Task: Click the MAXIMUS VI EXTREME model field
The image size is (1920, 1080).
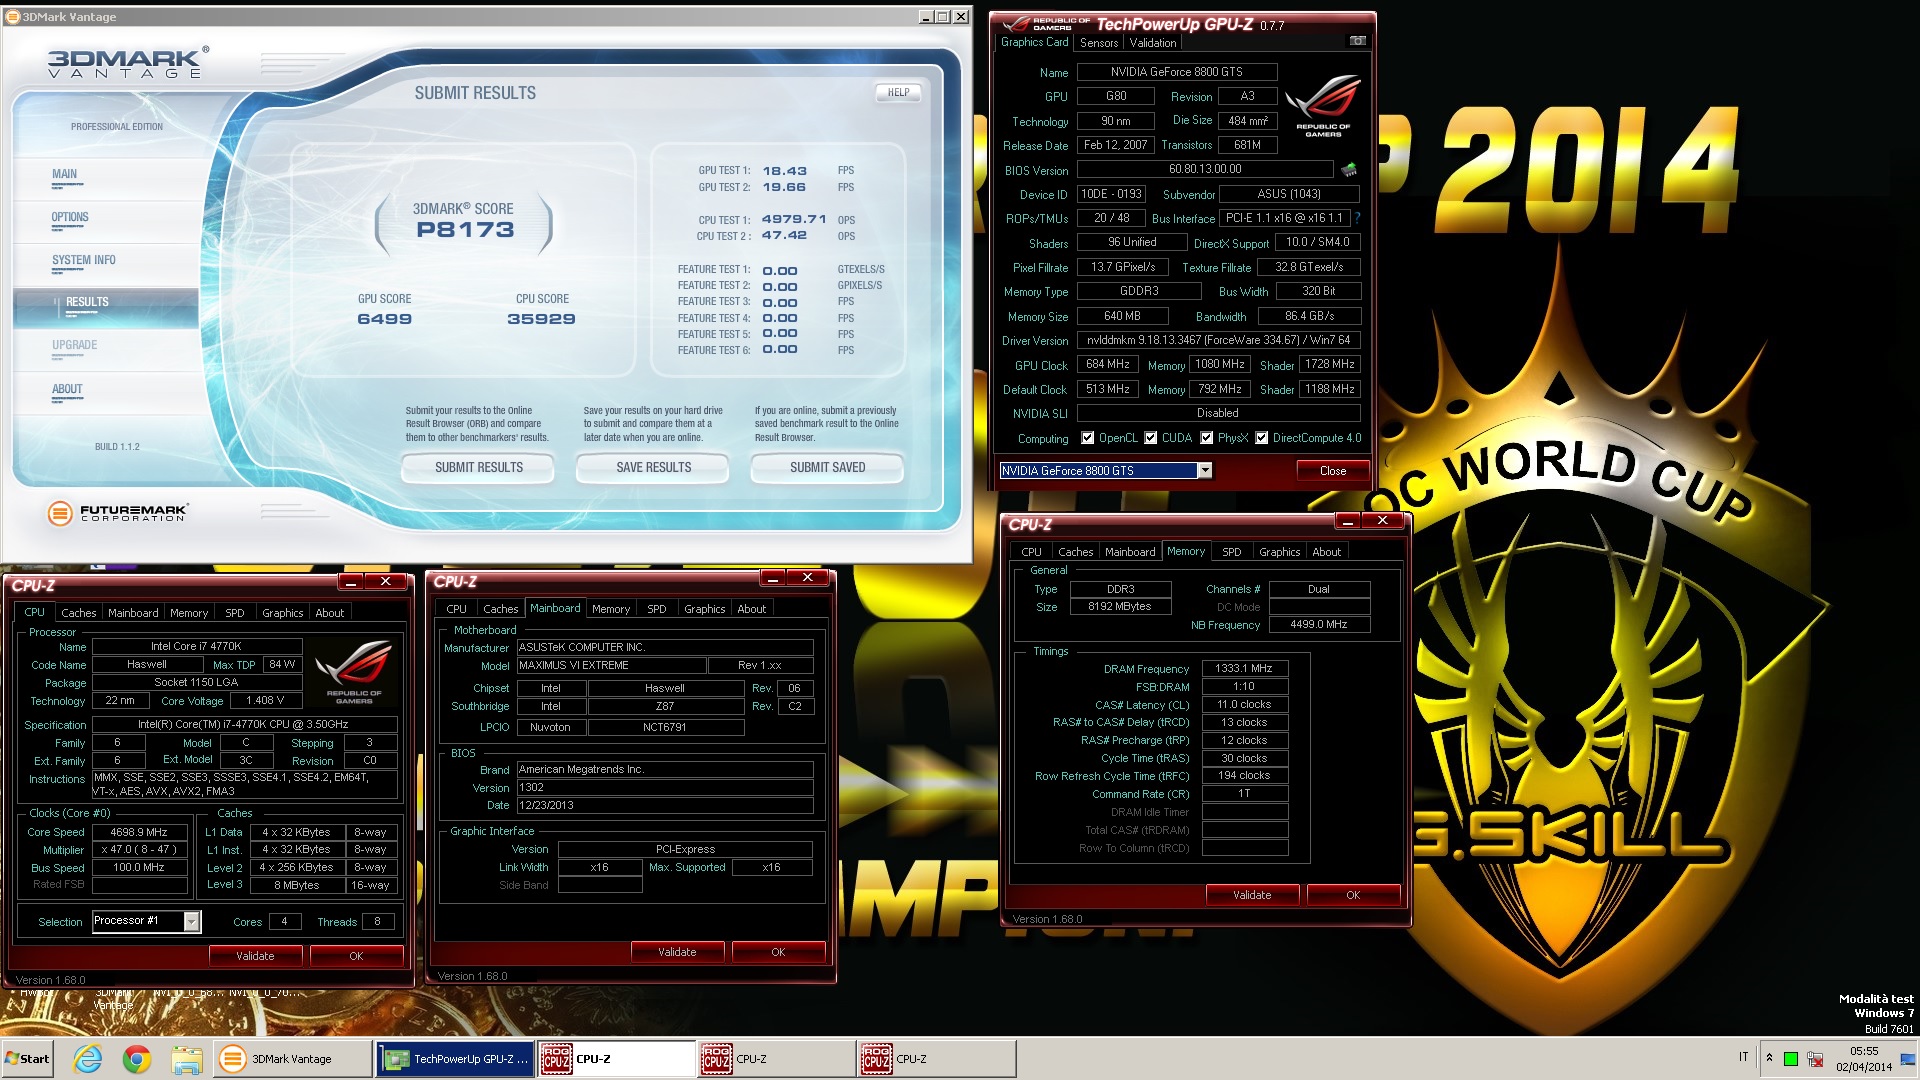Action: click(x=610, y=665)
